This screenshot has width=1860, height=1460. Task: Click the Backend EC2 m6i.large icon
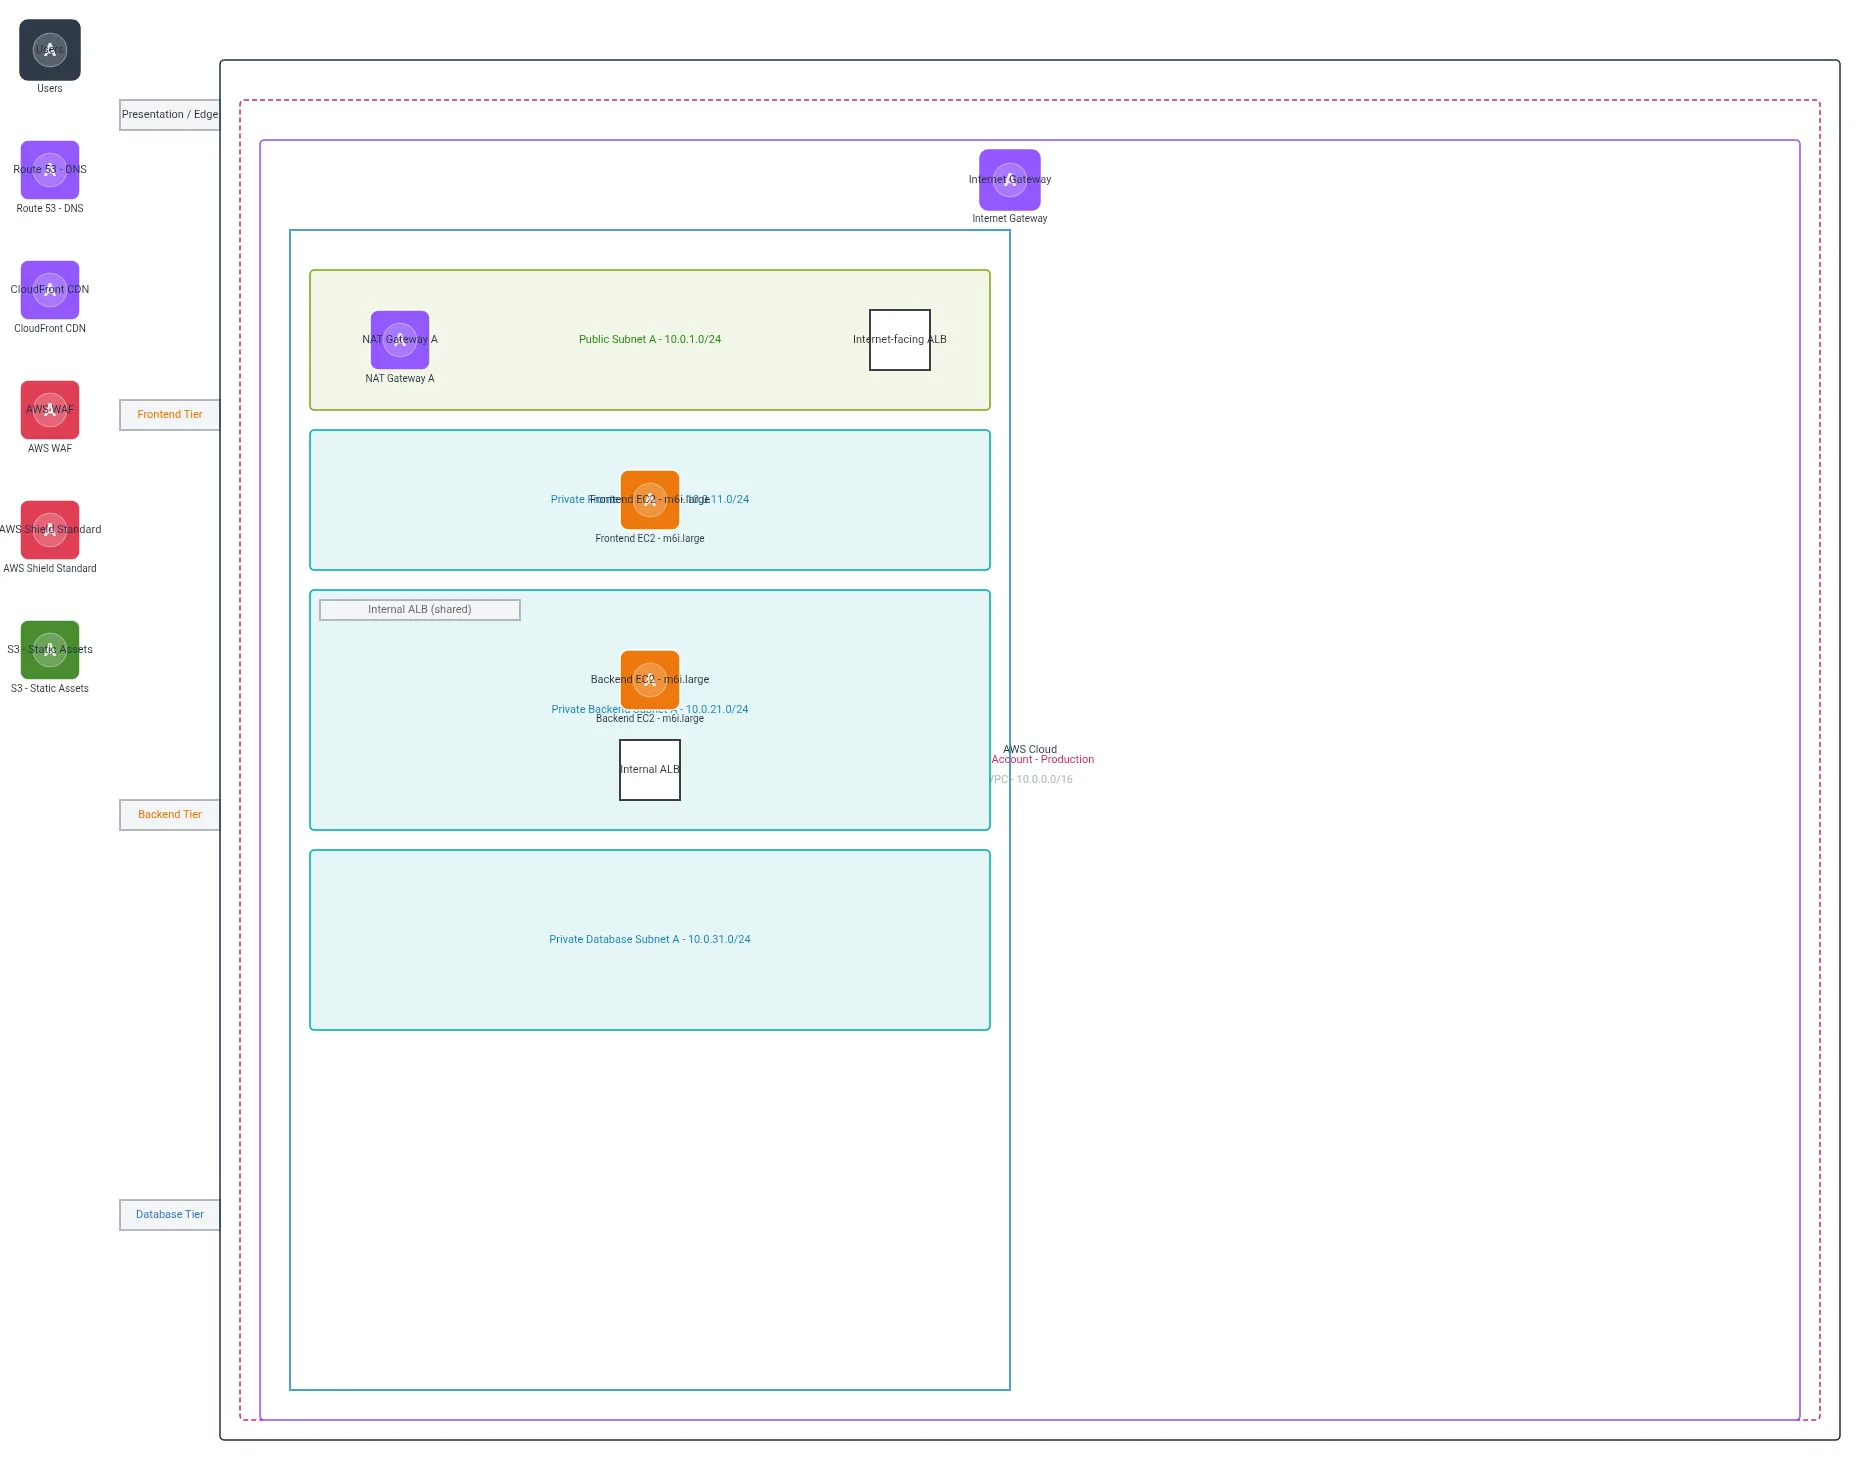(650, 680)
